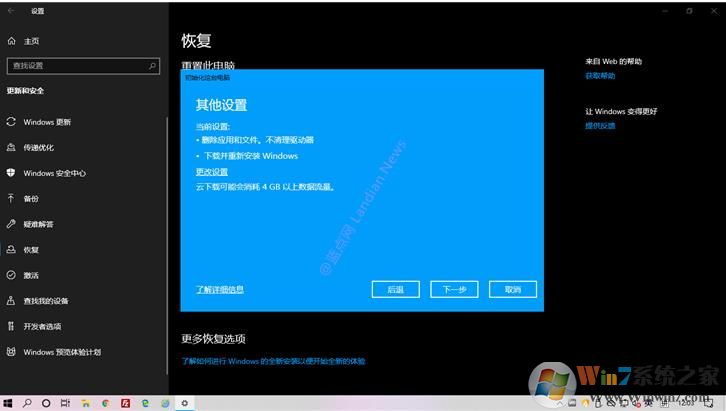Screen dimensions: 726x411
Task: Open the 提供反馈 link
Action: [600, 126]
